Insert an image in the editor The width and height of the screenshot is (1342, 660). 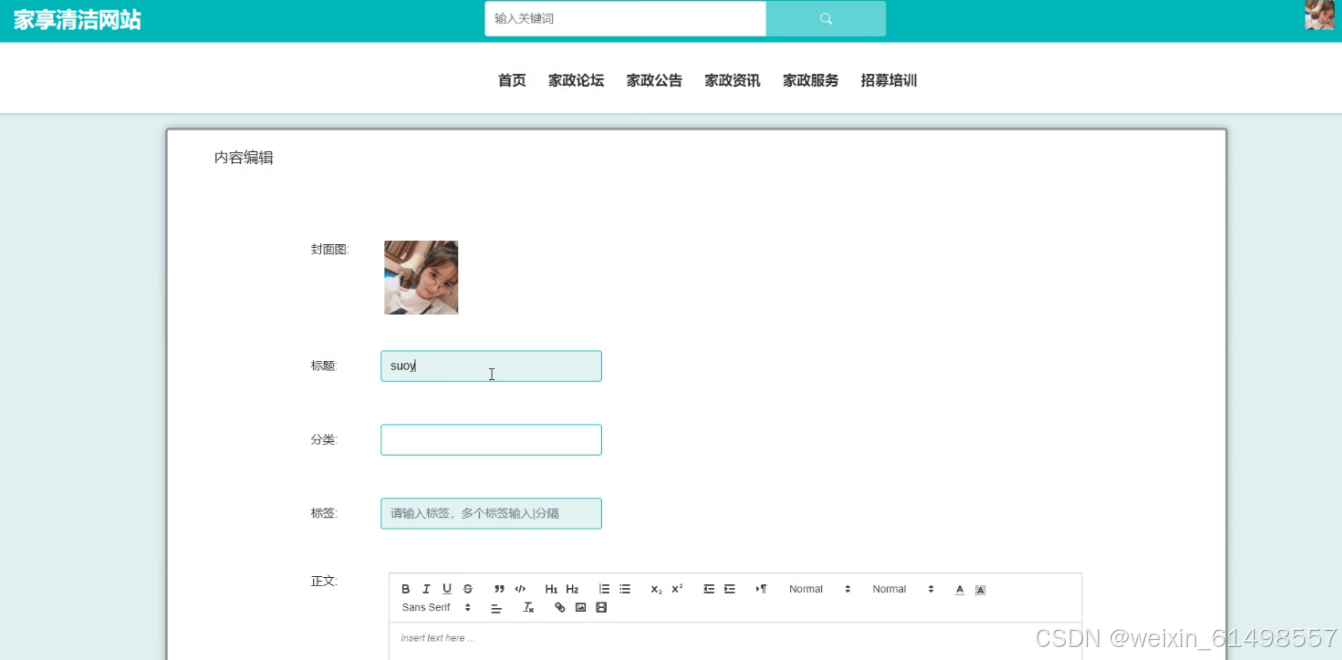pos(580,607)
